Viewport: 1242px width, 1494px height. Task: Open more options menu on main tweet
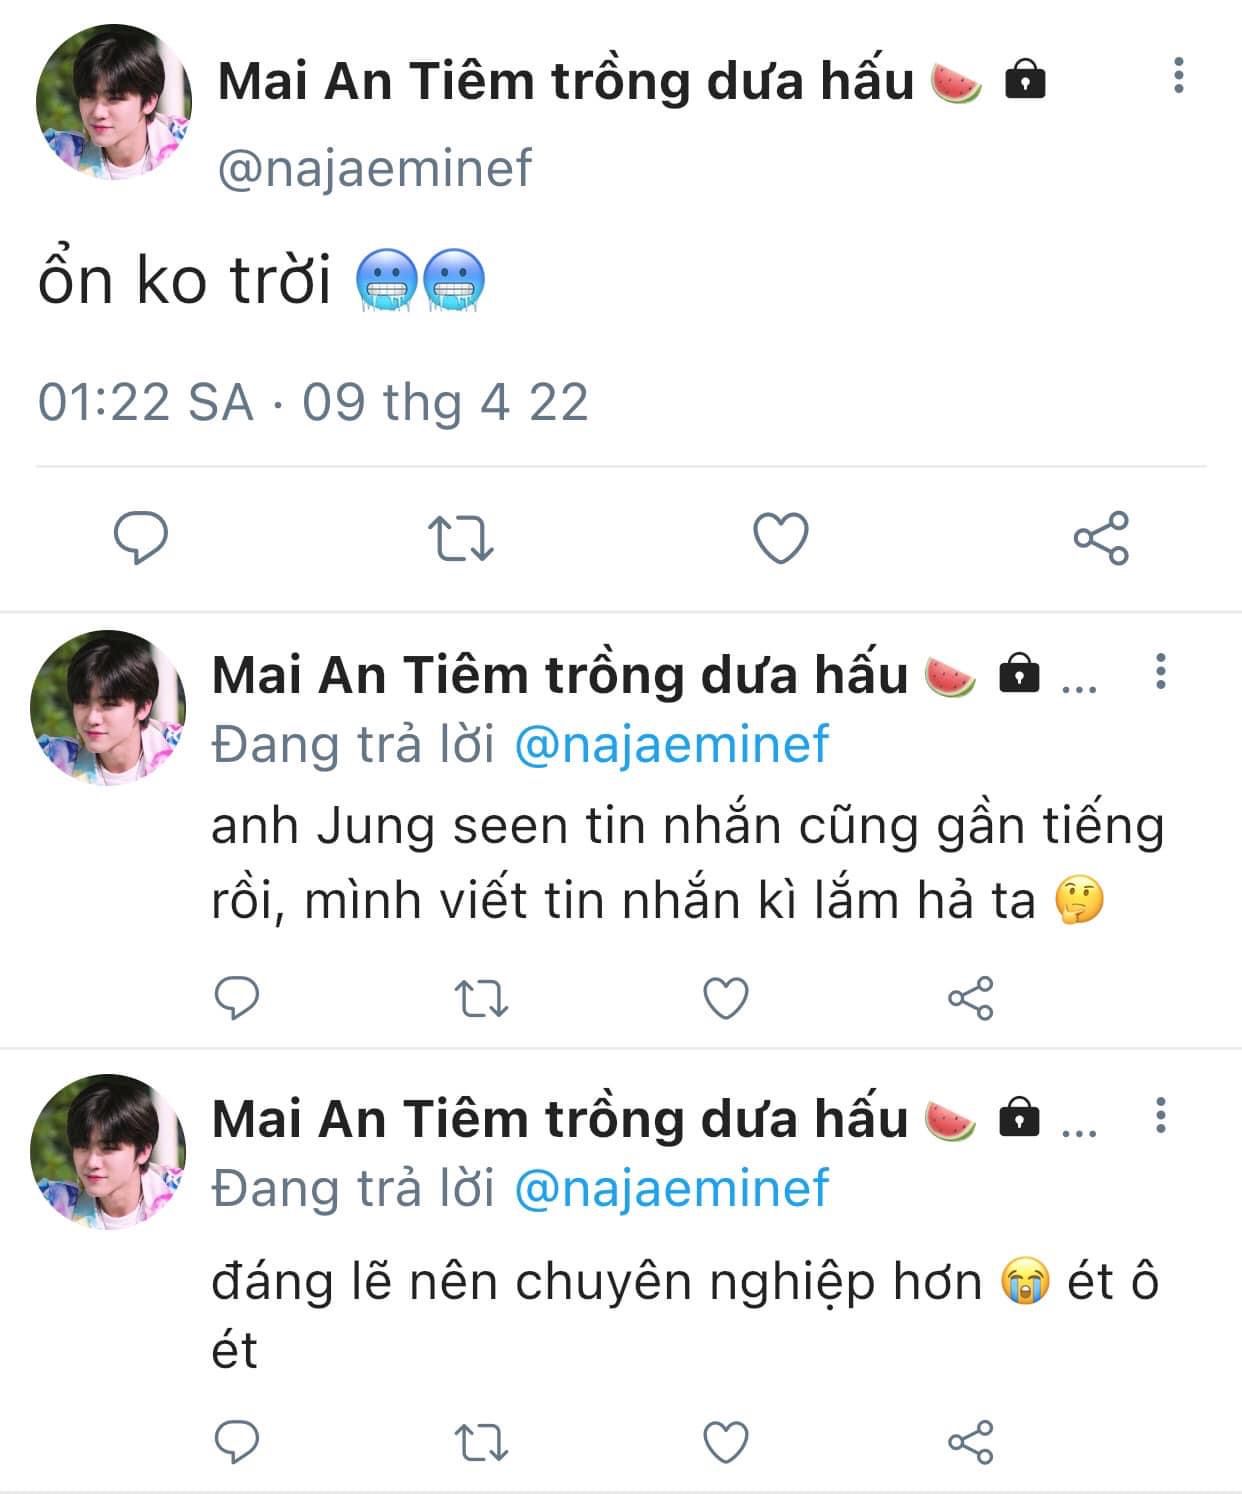tap(1179, 76)
